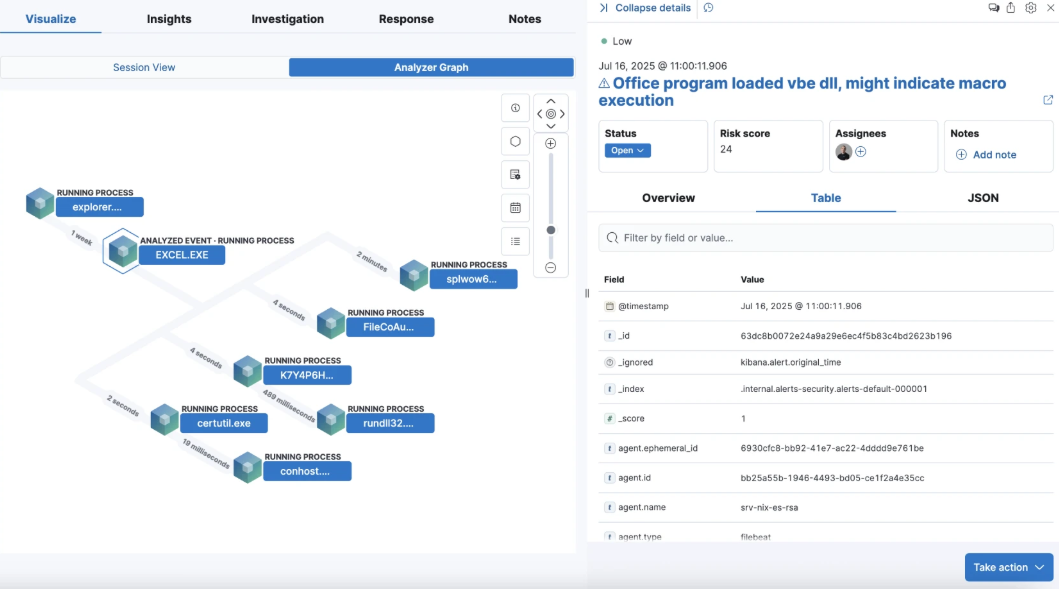1059x589 pixels.
Task: Zoom in with the plus icon
Action: (x=550, y=143)
